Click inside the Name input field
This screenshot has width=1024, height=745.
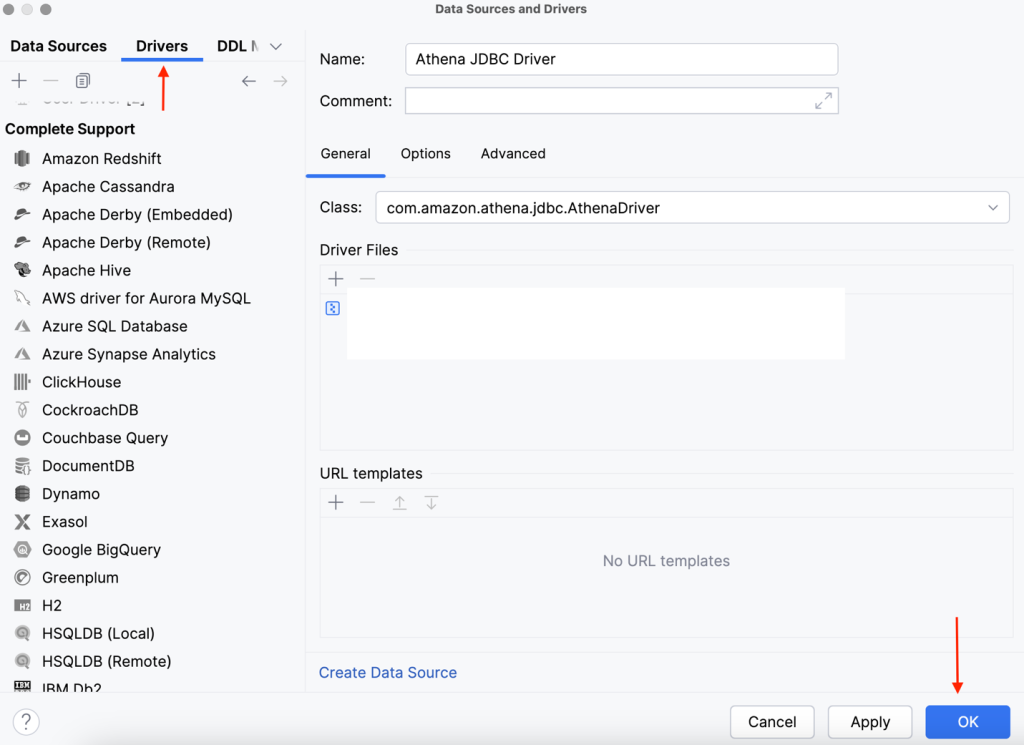(x=620, y=59)
